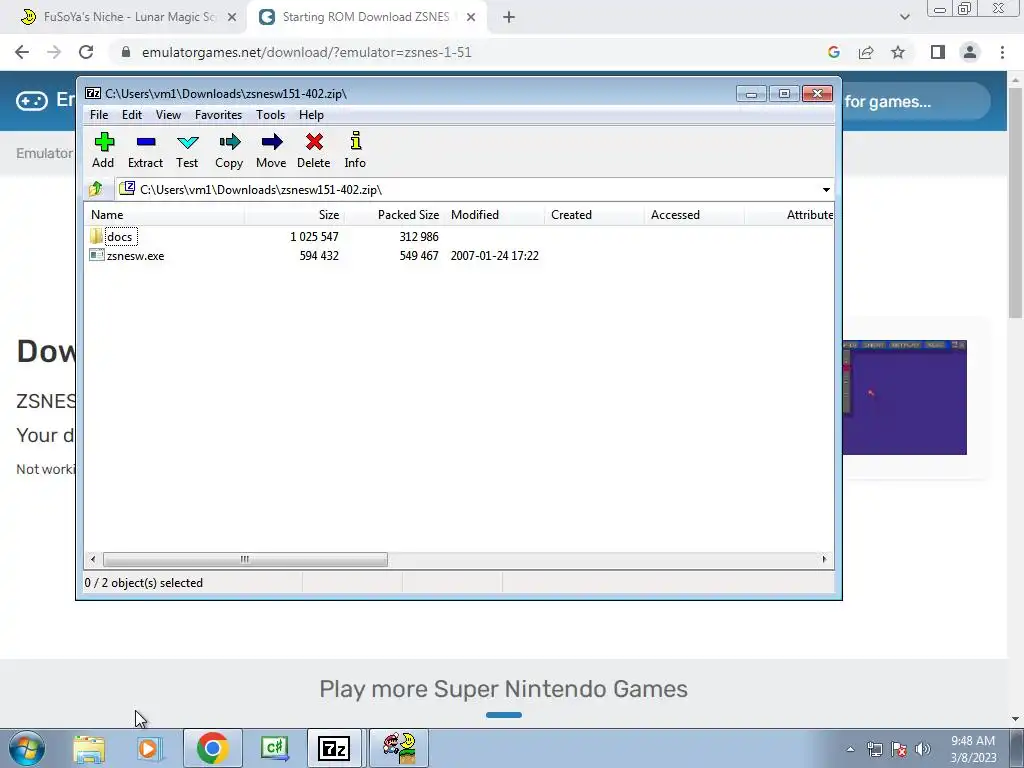1024x768 pixels.
Task: Click the share page icon in Chrome
Action: coord(866,52)
